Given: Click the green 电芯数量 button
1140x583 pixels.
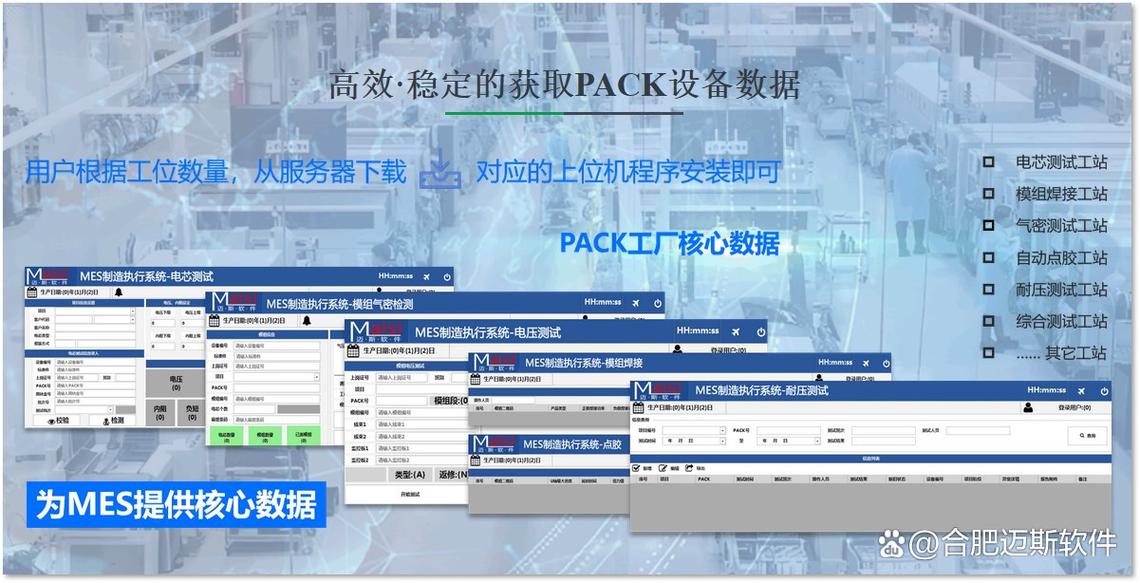Looking at the screenshot, I should click(x=227, y=435).
